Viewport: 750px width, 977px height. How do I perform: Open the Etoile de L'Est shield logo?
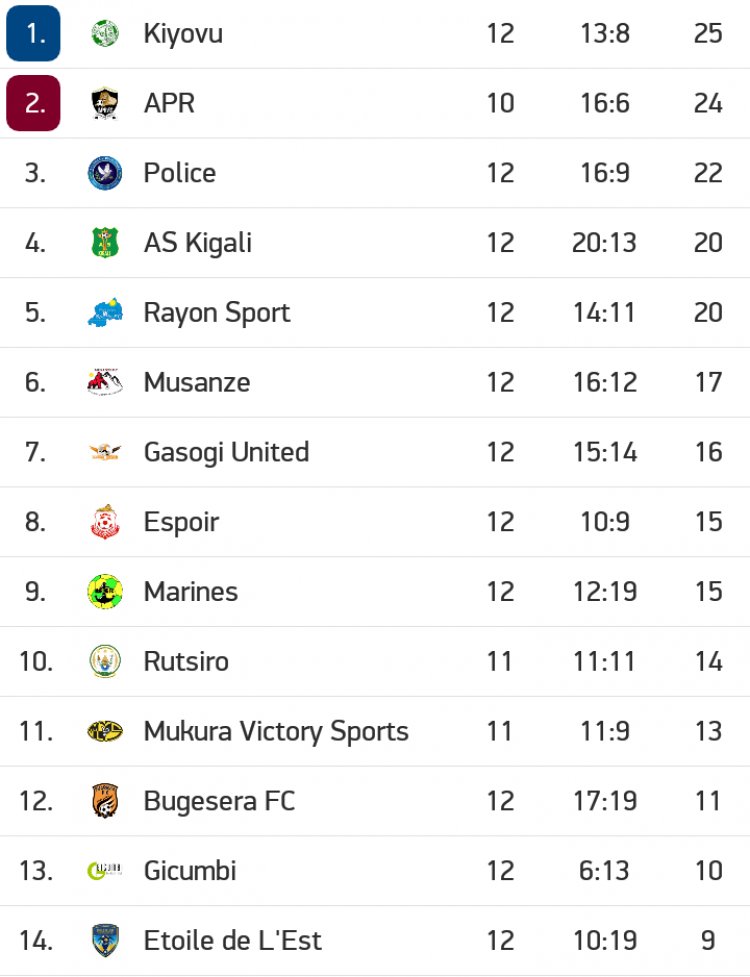[105, 941]
